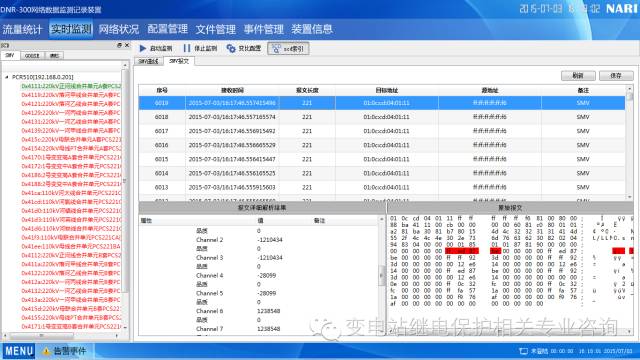Switch to 实时监测 in the top menu
This screenshot has height=360, width=640.
click(x=71, y=29)
